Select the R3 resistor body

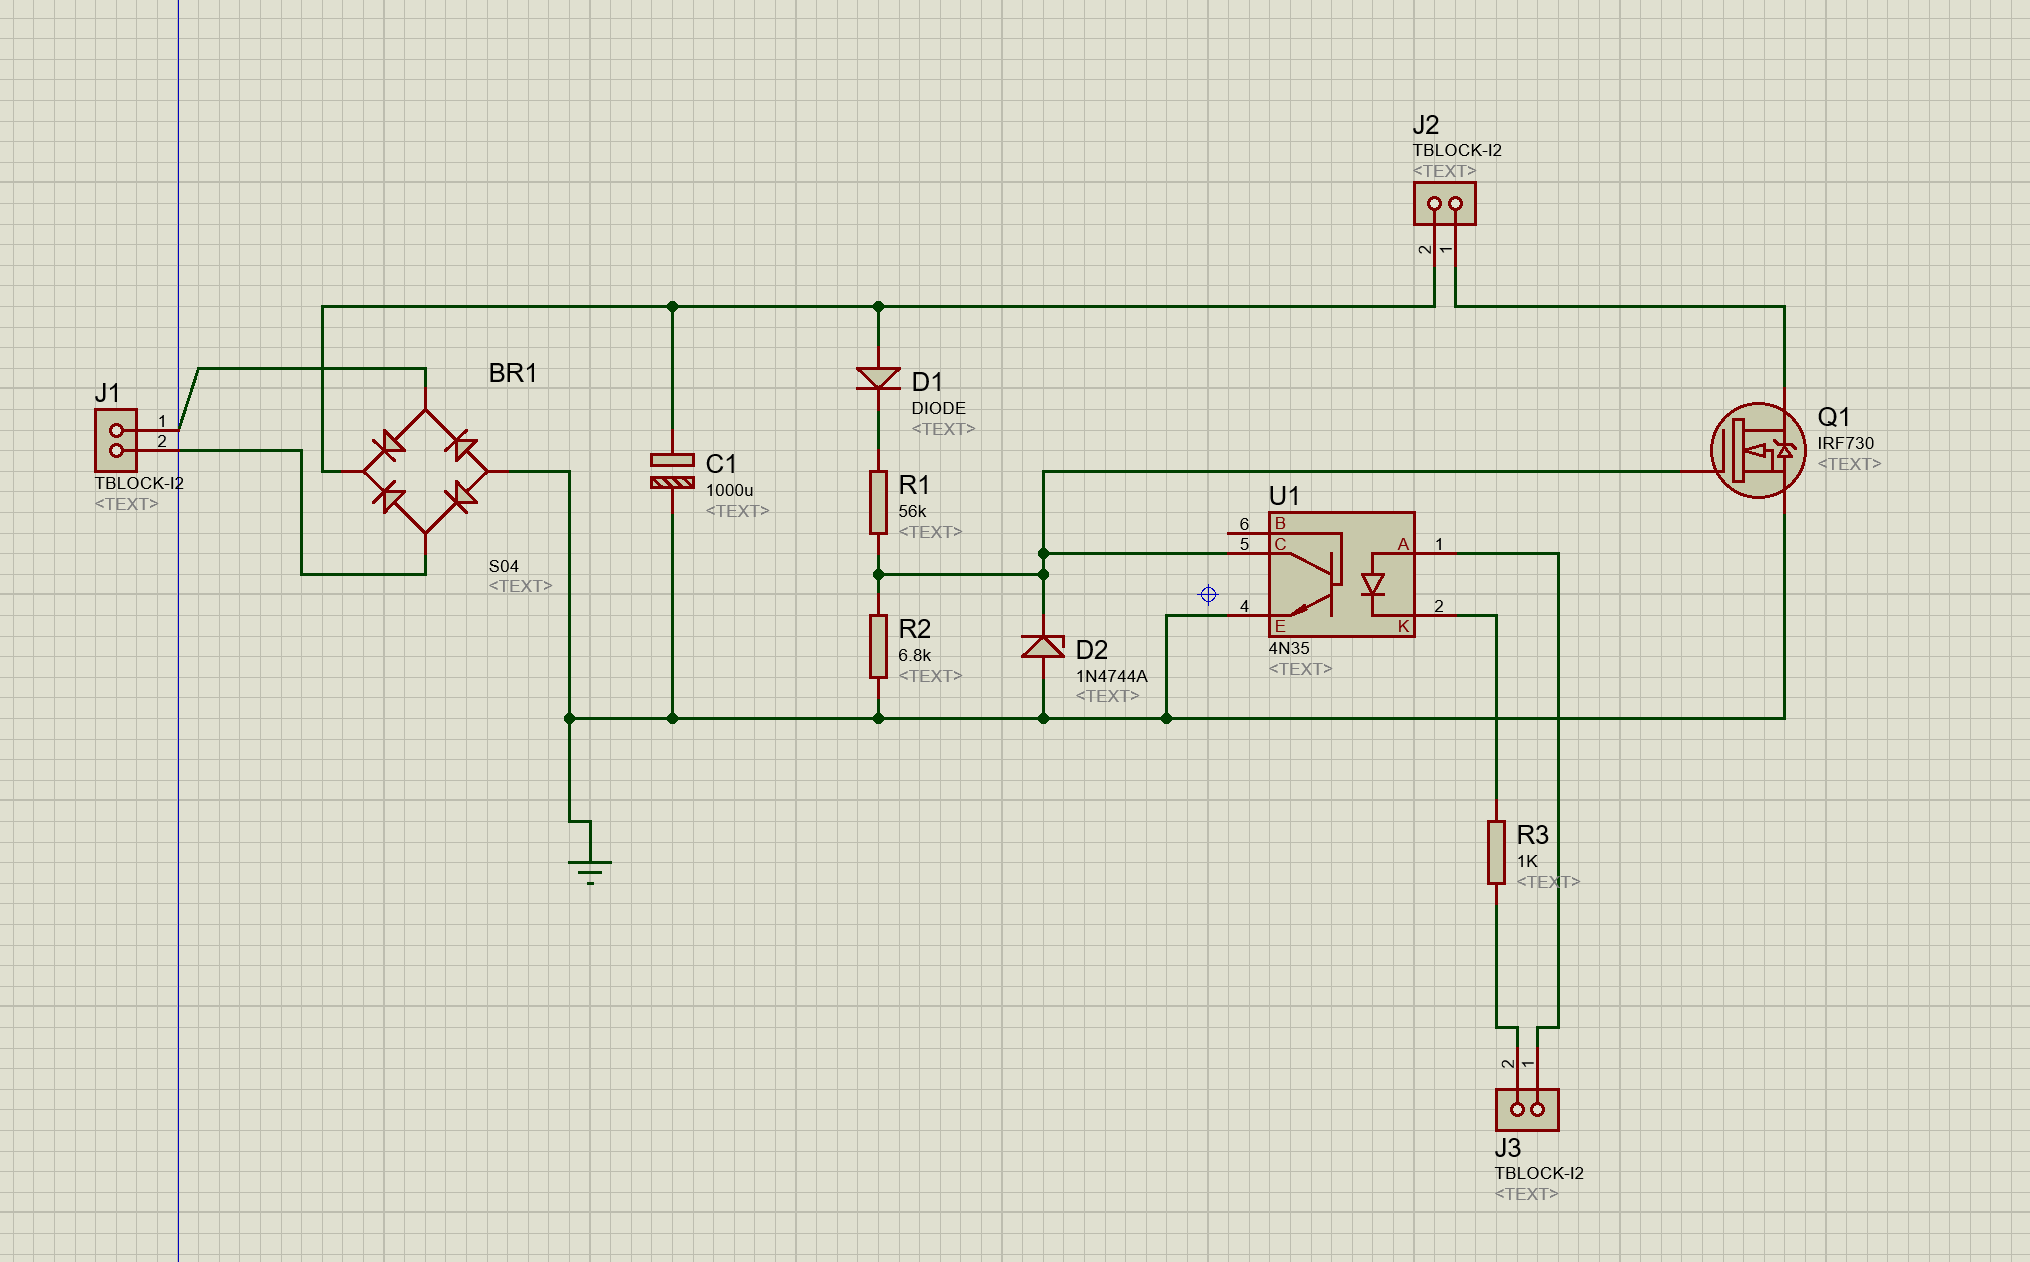pos(1496,852)
